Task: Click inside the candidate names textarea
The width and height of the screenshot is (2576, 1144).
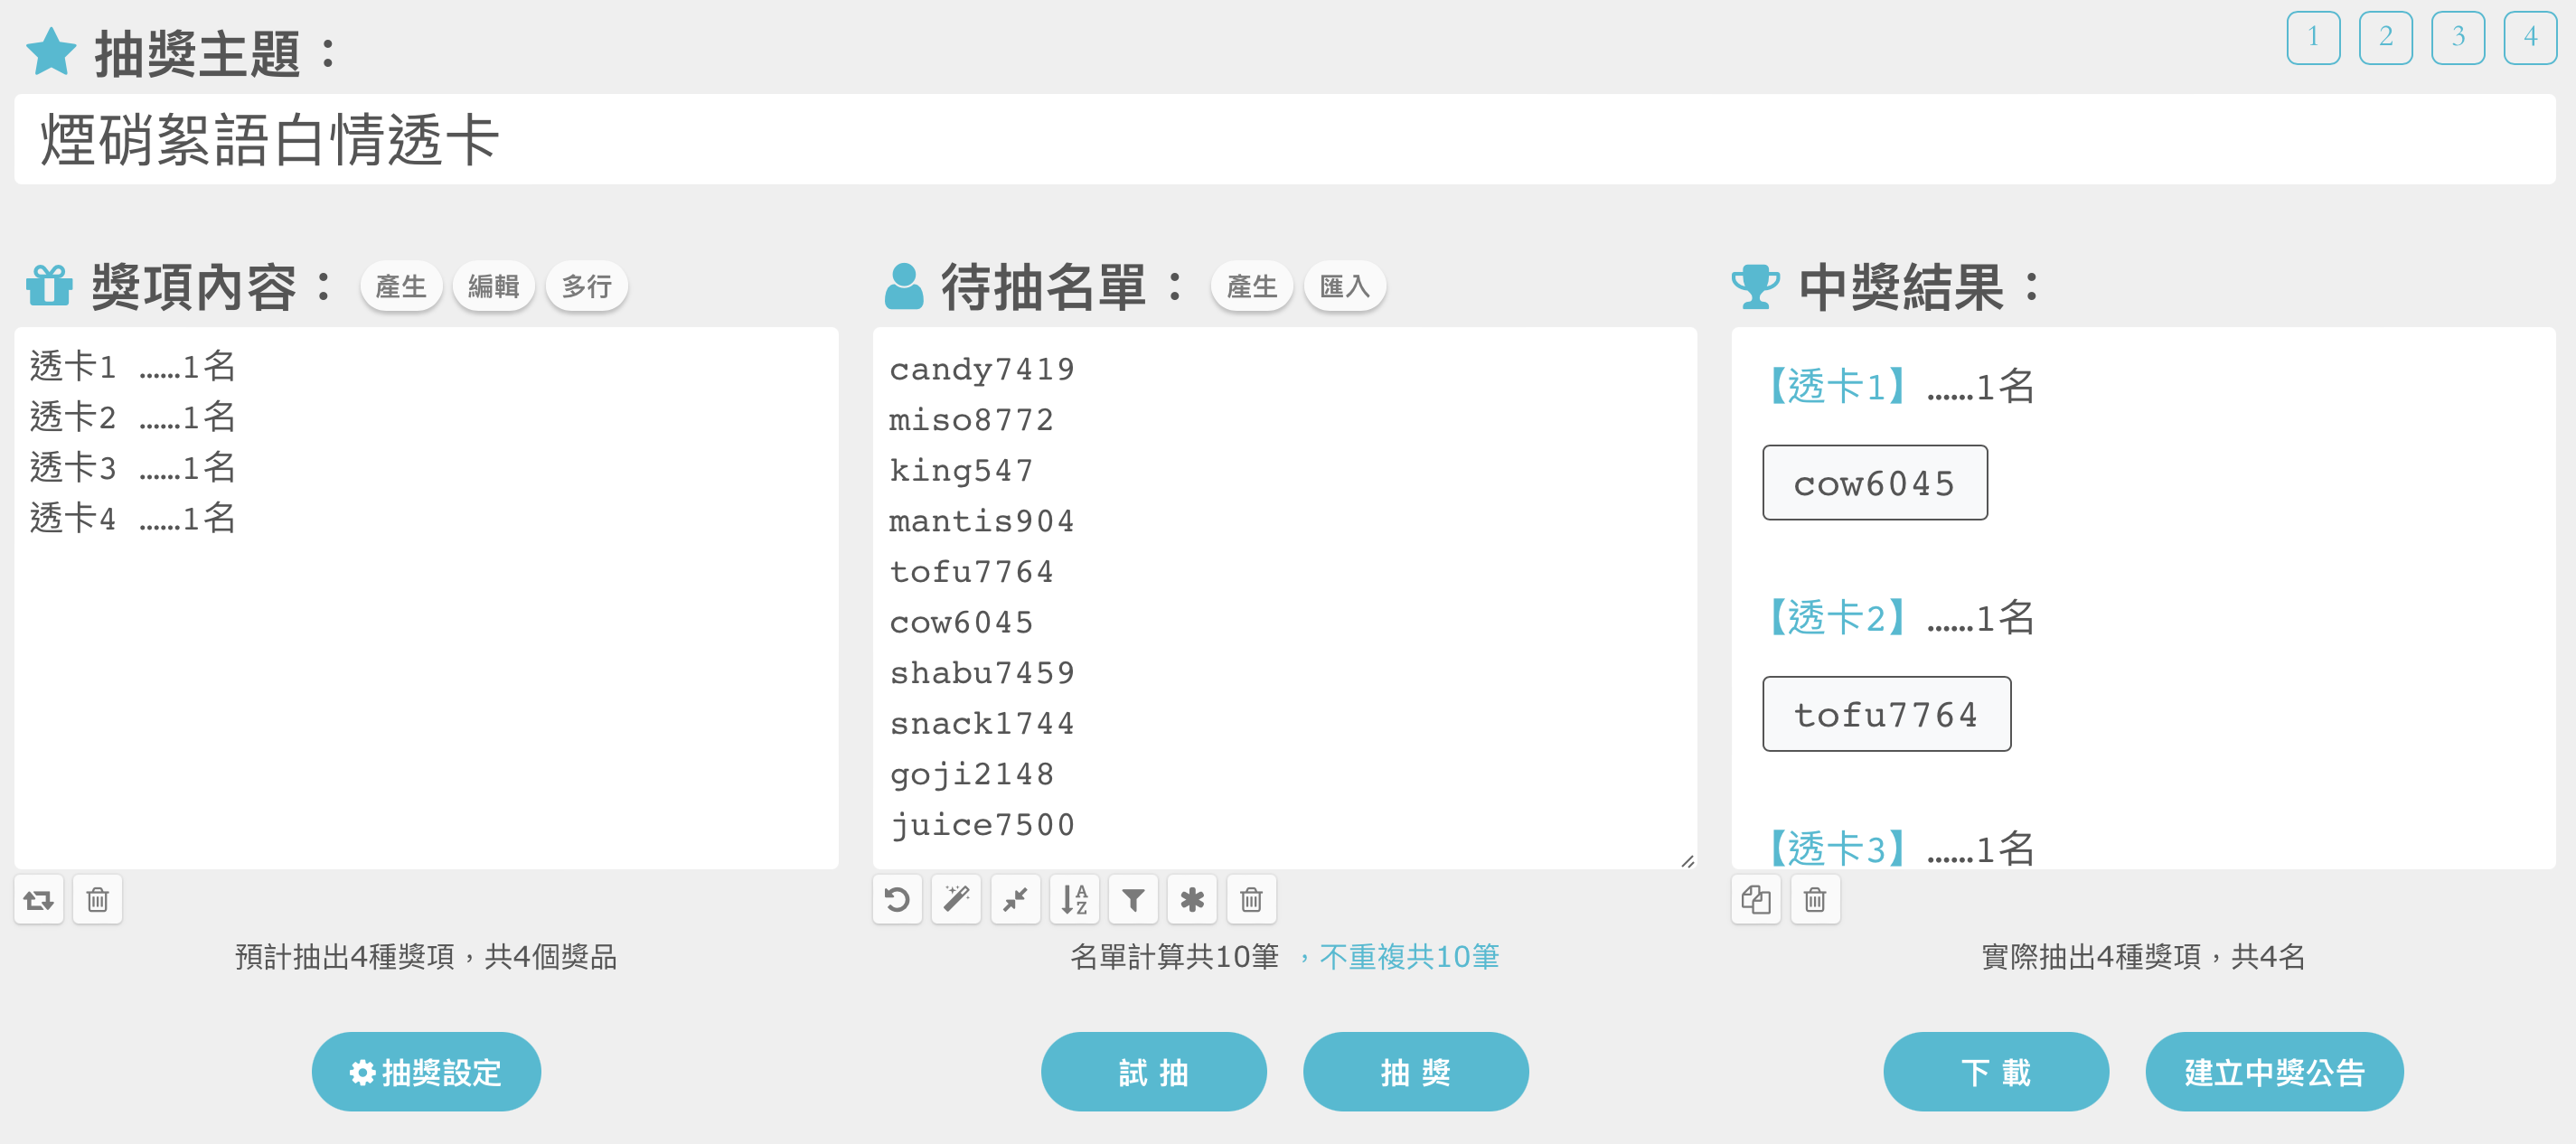Action: [1285, 598]
